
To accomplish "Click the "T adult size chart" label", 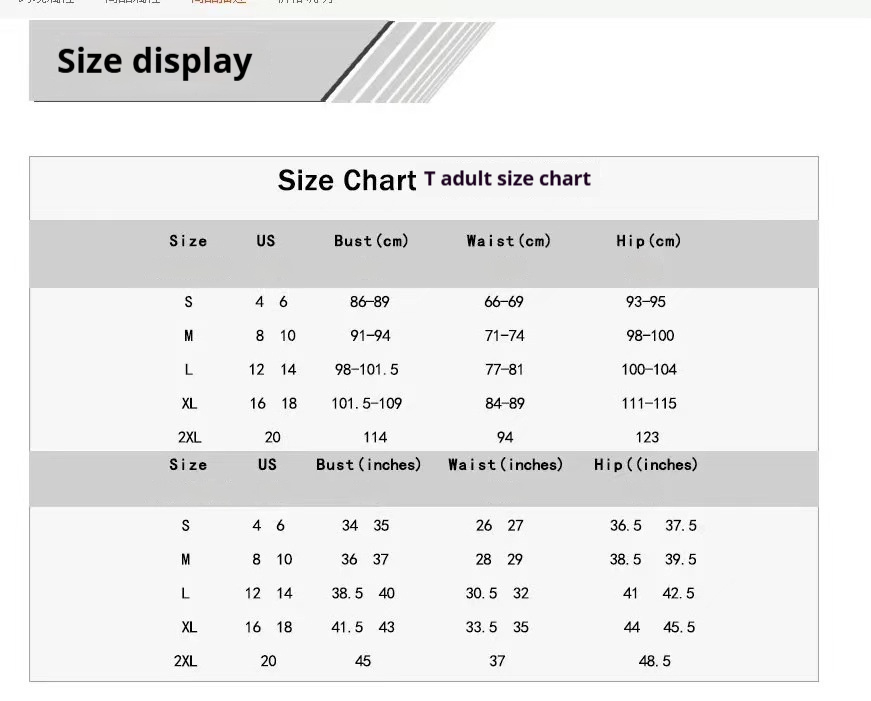I will [x=507, y=179].
